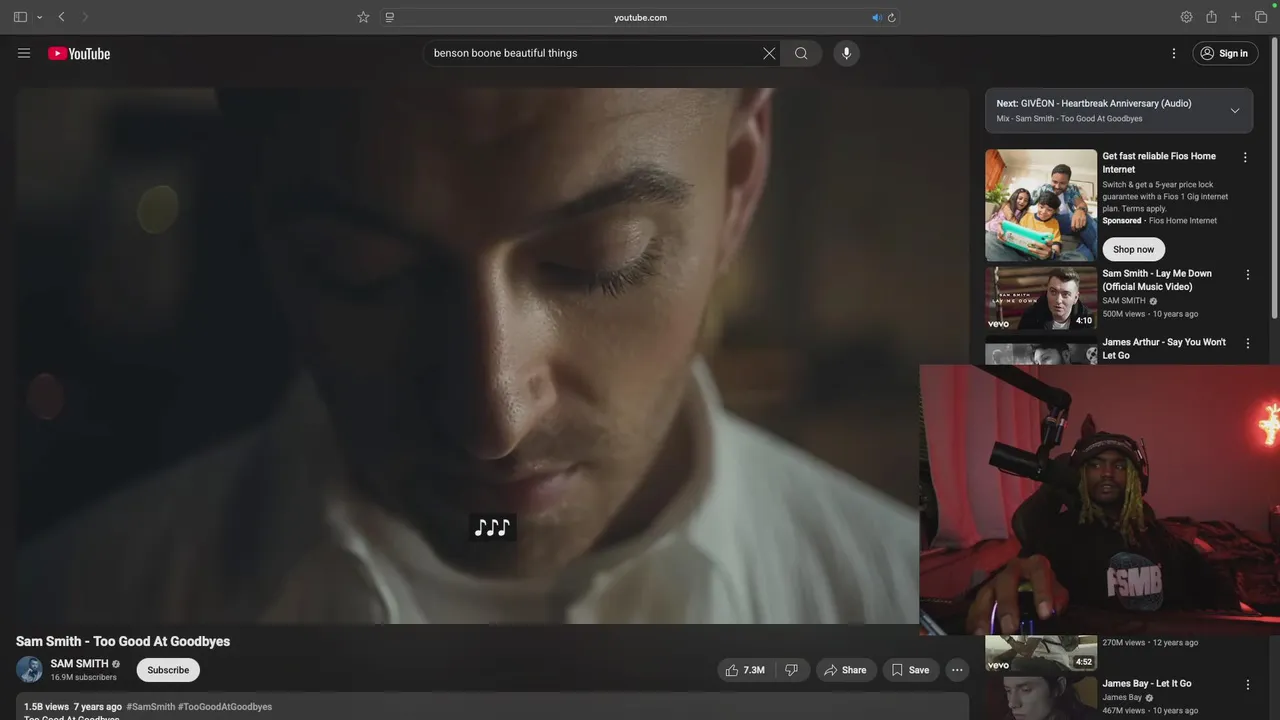Open options for Fios Home Internet ad
Viewport: 1280px width, 720px height.
click(1245, 157)
